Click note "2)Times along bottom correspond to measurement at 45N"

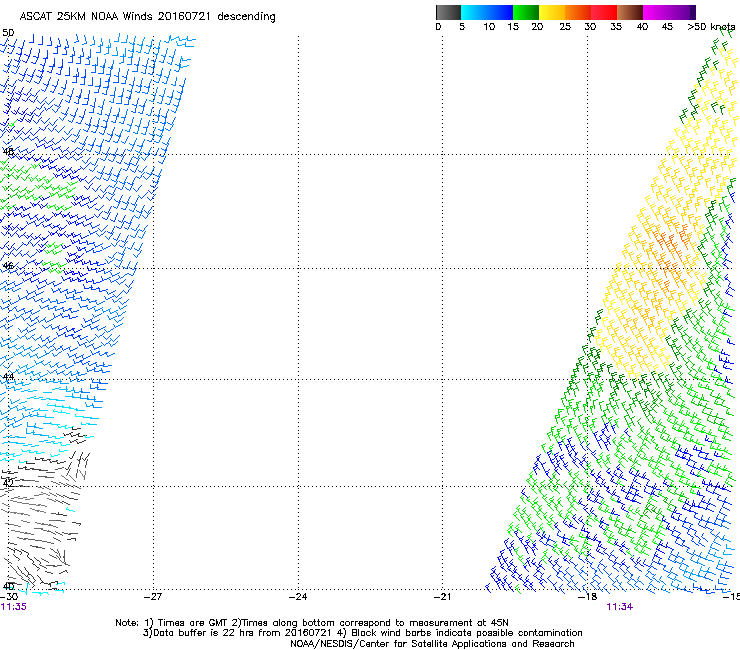[x=370, y=623]
